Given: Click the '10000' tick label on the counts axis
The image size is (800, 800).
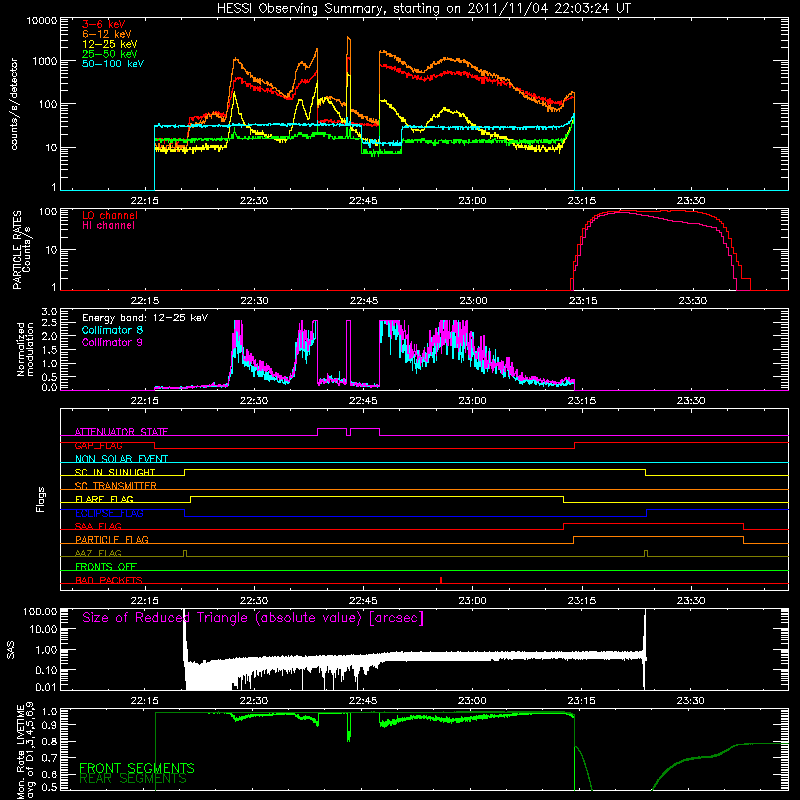Looking at the screenshot, I should point(41,21).
